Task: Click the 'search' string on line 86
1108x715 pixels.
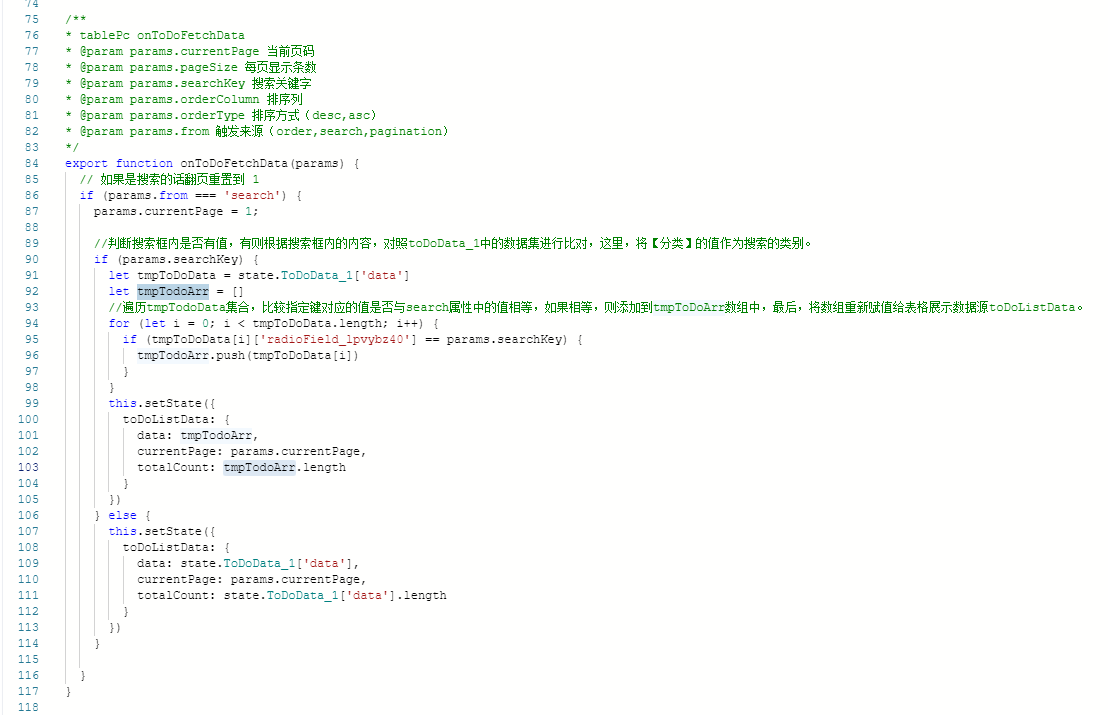Action: coord(252,195)
